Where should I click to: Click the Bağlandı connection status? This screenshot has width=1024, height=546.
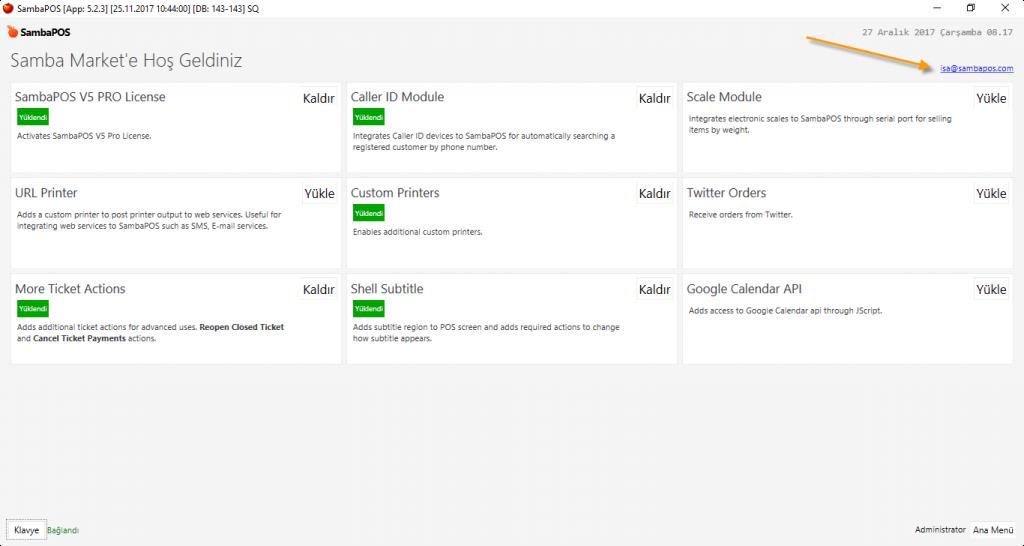click(63, 530)
